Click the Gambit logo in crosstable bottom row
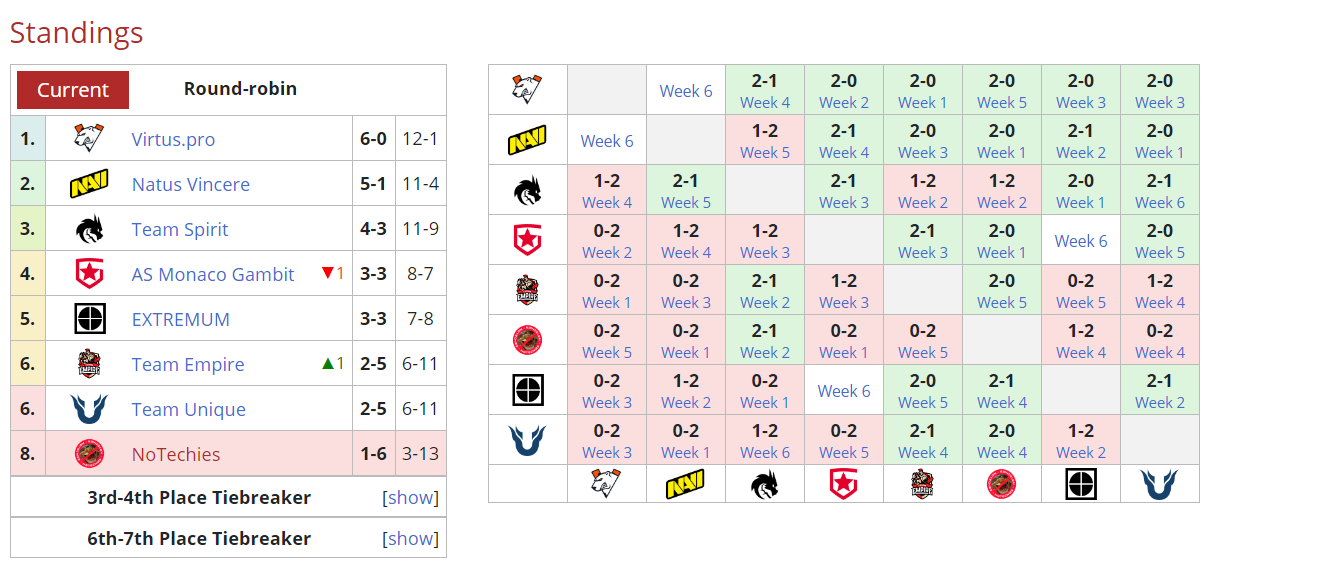Screen dimensions: 1327x576 coord(844,484)
